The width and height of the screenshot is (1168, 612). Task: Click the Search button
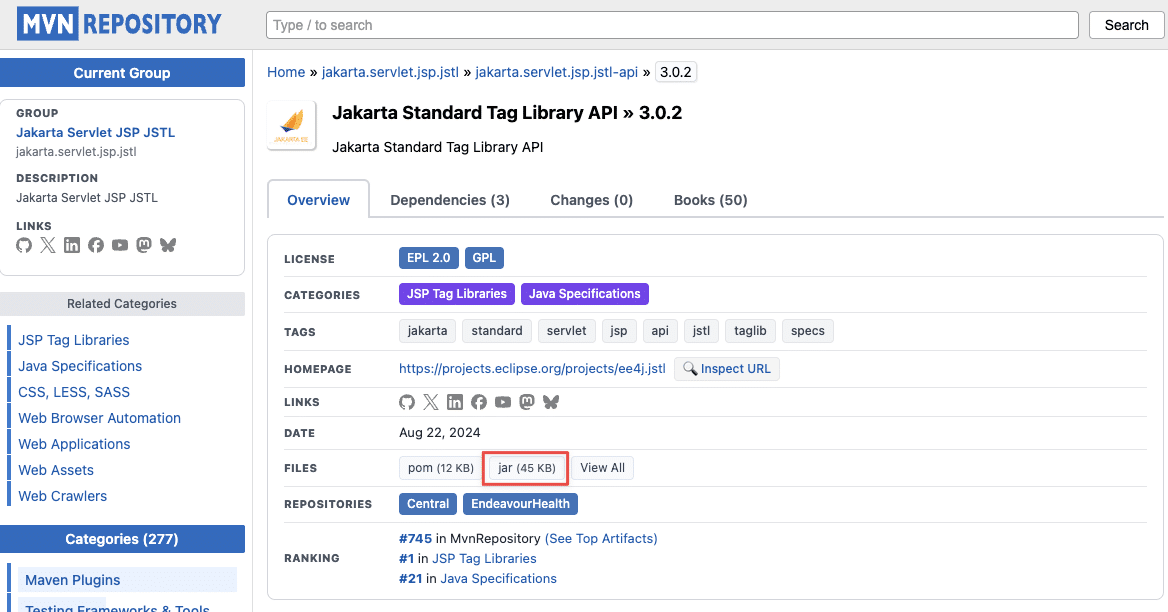tap(1126, 25)
